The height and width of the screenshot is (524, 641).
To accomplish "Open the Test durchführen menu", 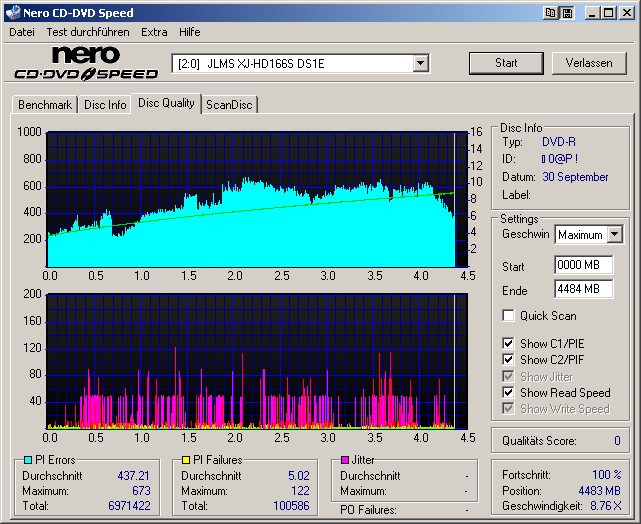I will coord(87,32).
